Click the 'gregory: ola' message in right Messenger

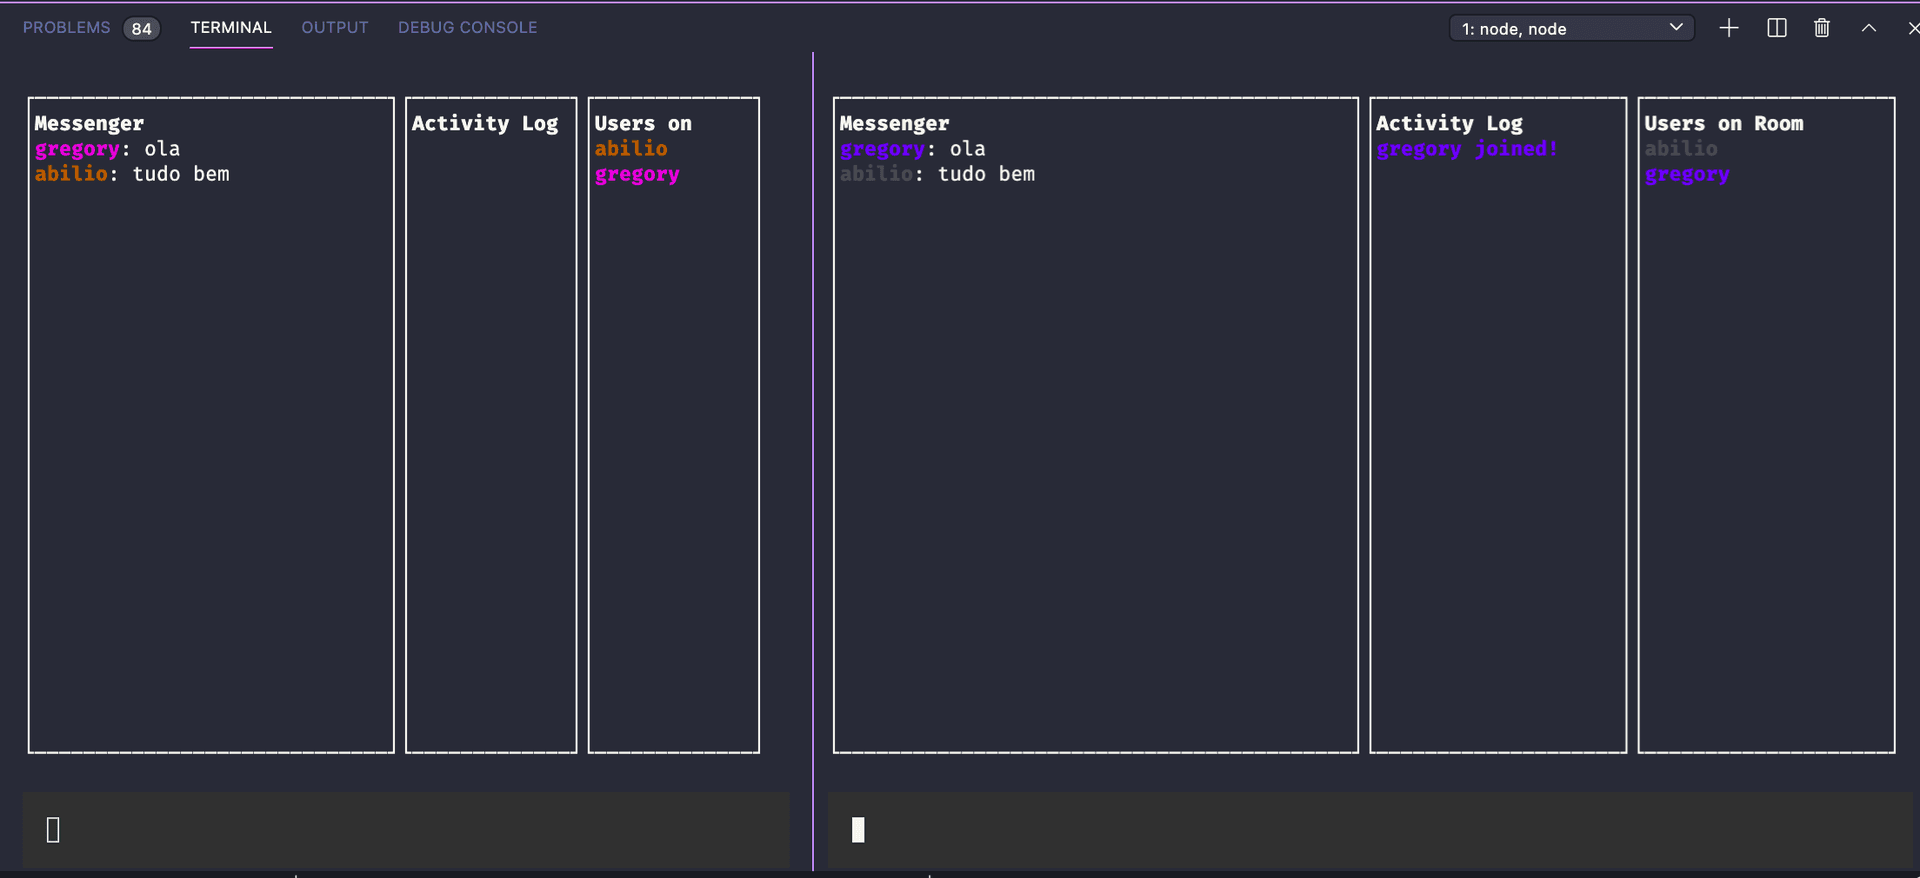pyautogui.click(x=912, y=149)
